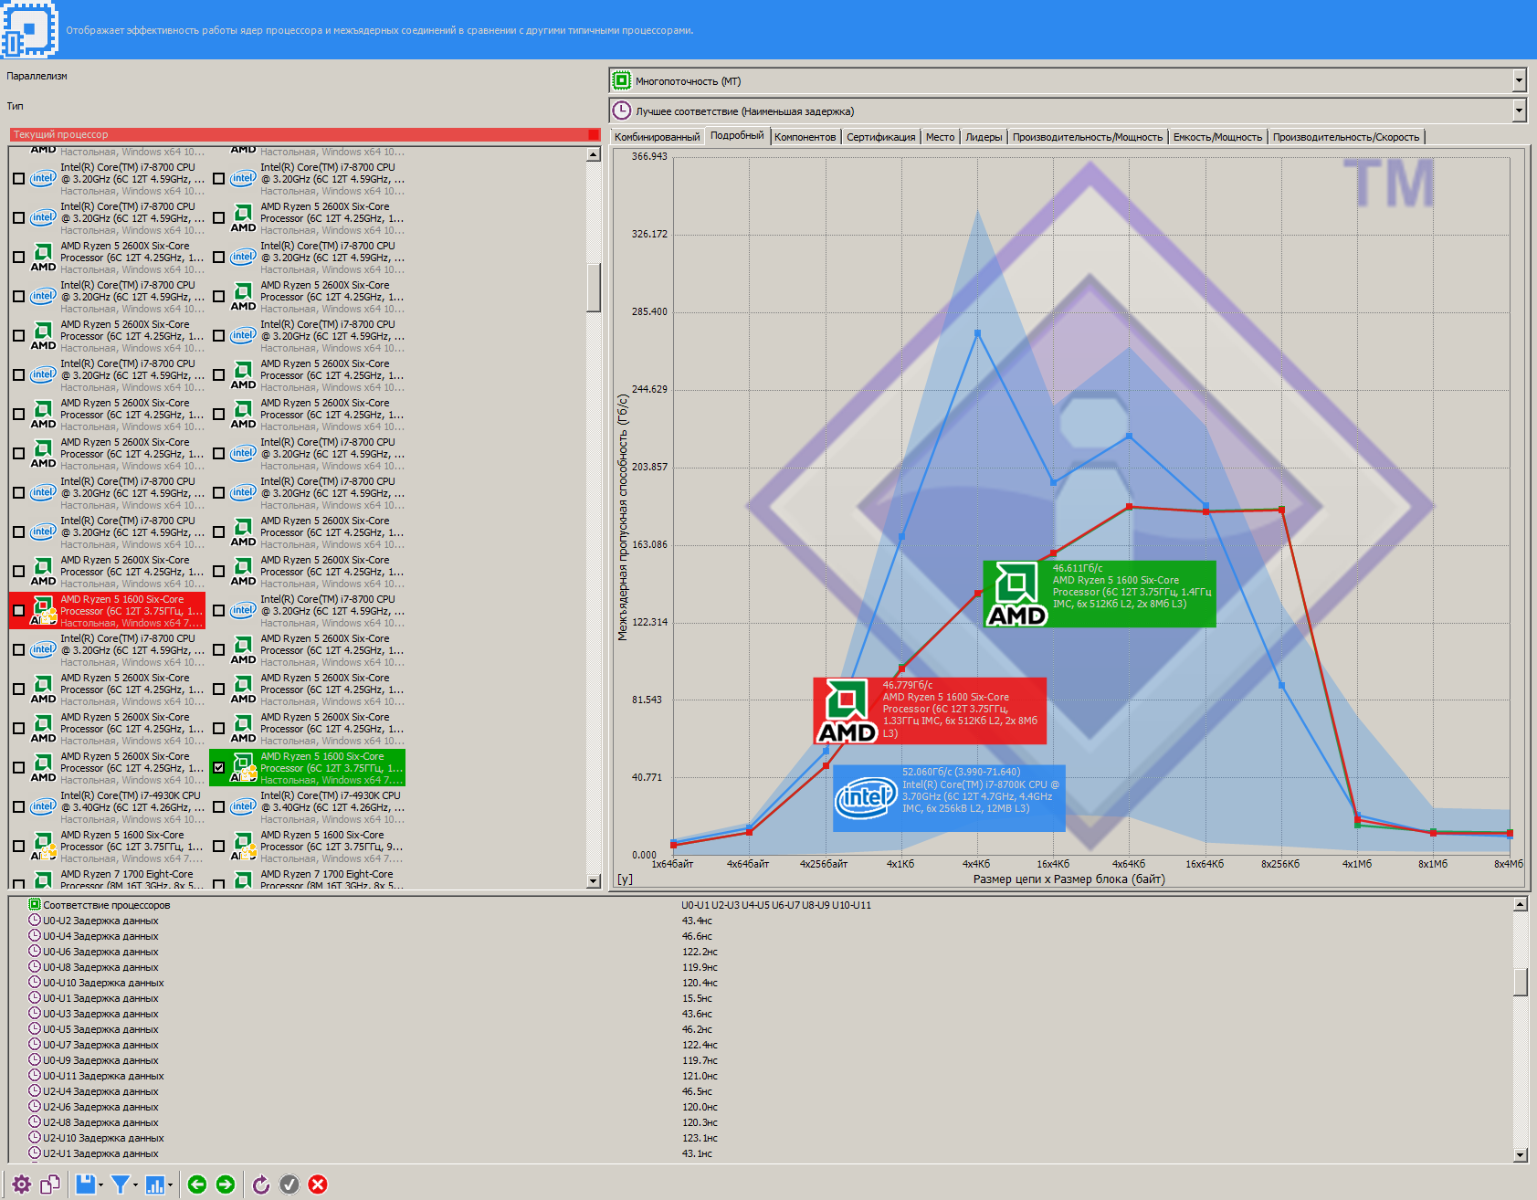This screenshot has width=1537, height=1200.
Task: Expand the Многопоточность (MT) dropdown
Action: pyautogui.click(x=1518, y=81)
